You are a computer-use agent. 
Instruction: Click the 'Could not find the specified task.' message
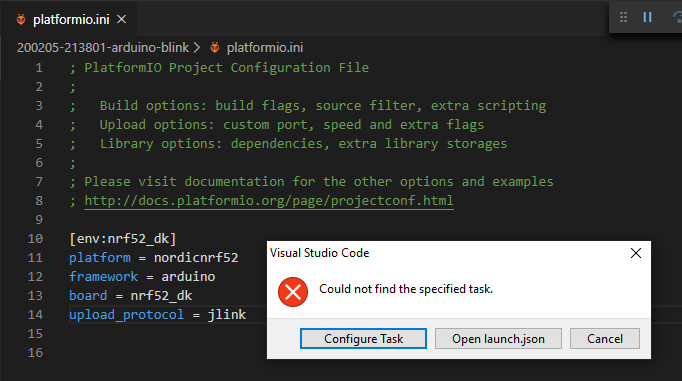(406, 289)
